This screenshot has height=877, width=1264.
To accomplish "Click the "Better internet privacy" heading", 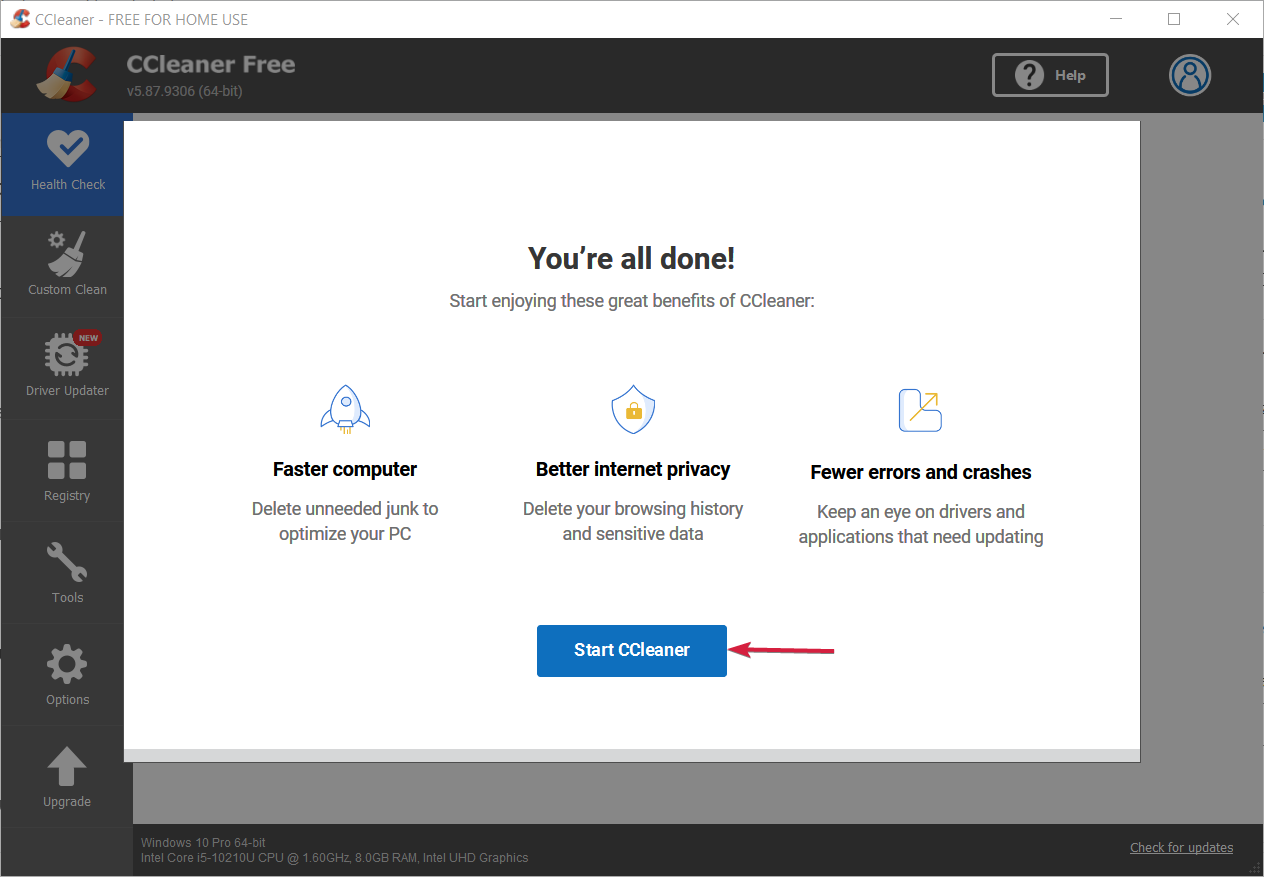I will pyautogui.click(x=633, y=469).
